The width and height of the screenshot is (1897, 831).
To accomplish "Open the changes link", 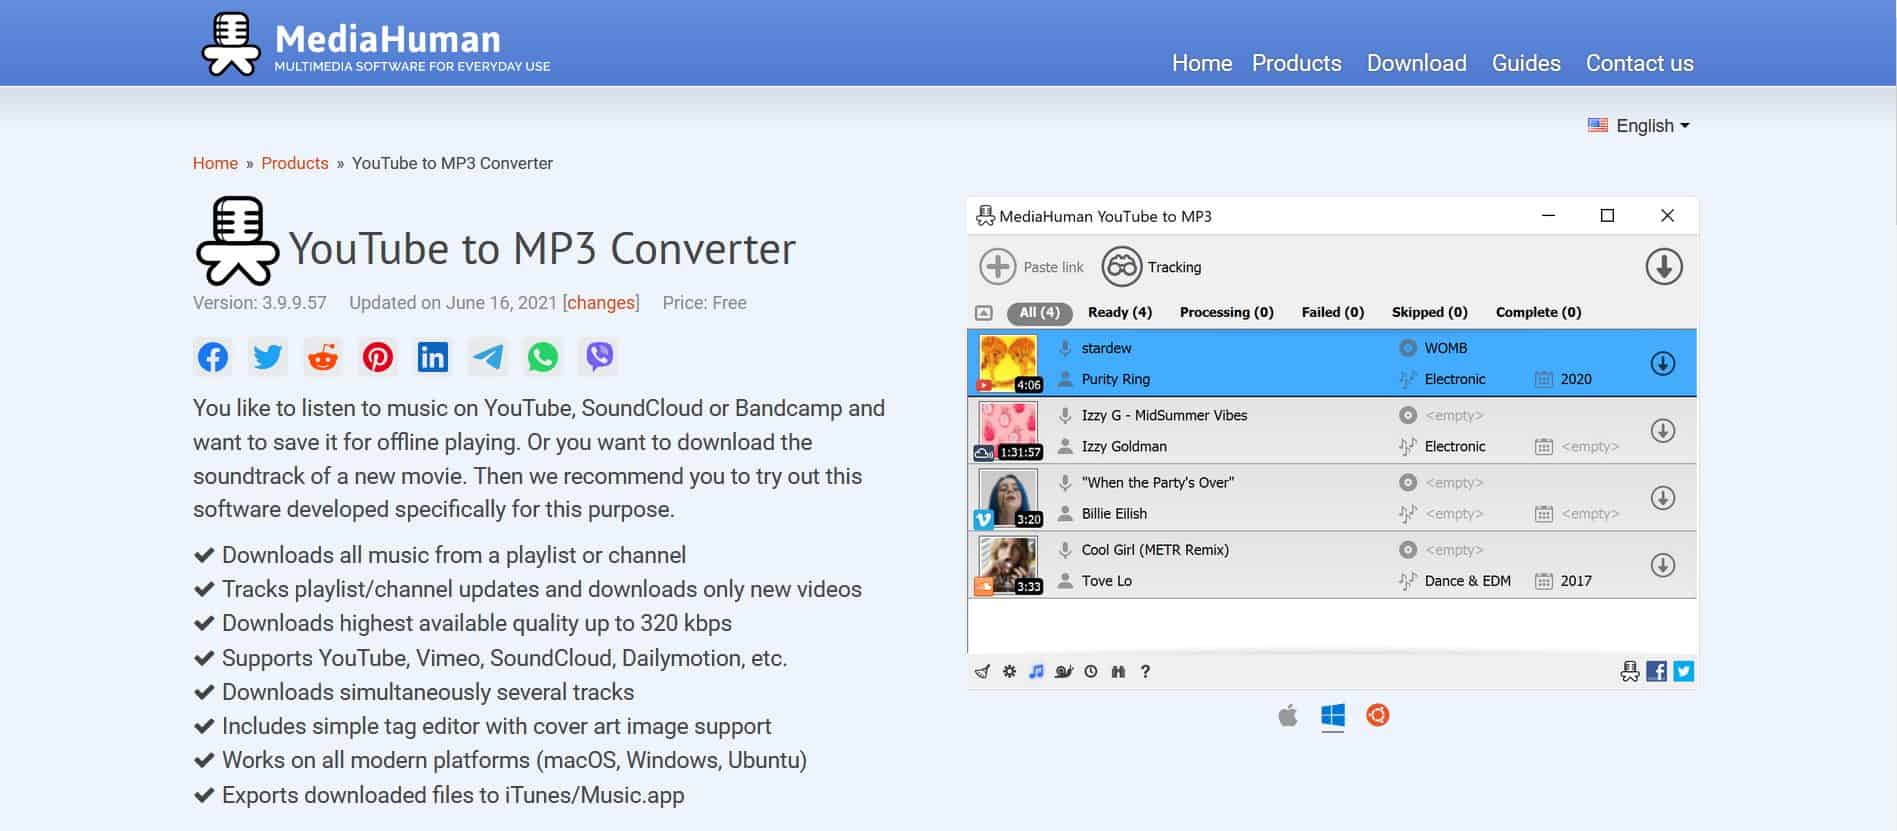I will [x=601, y=303].
